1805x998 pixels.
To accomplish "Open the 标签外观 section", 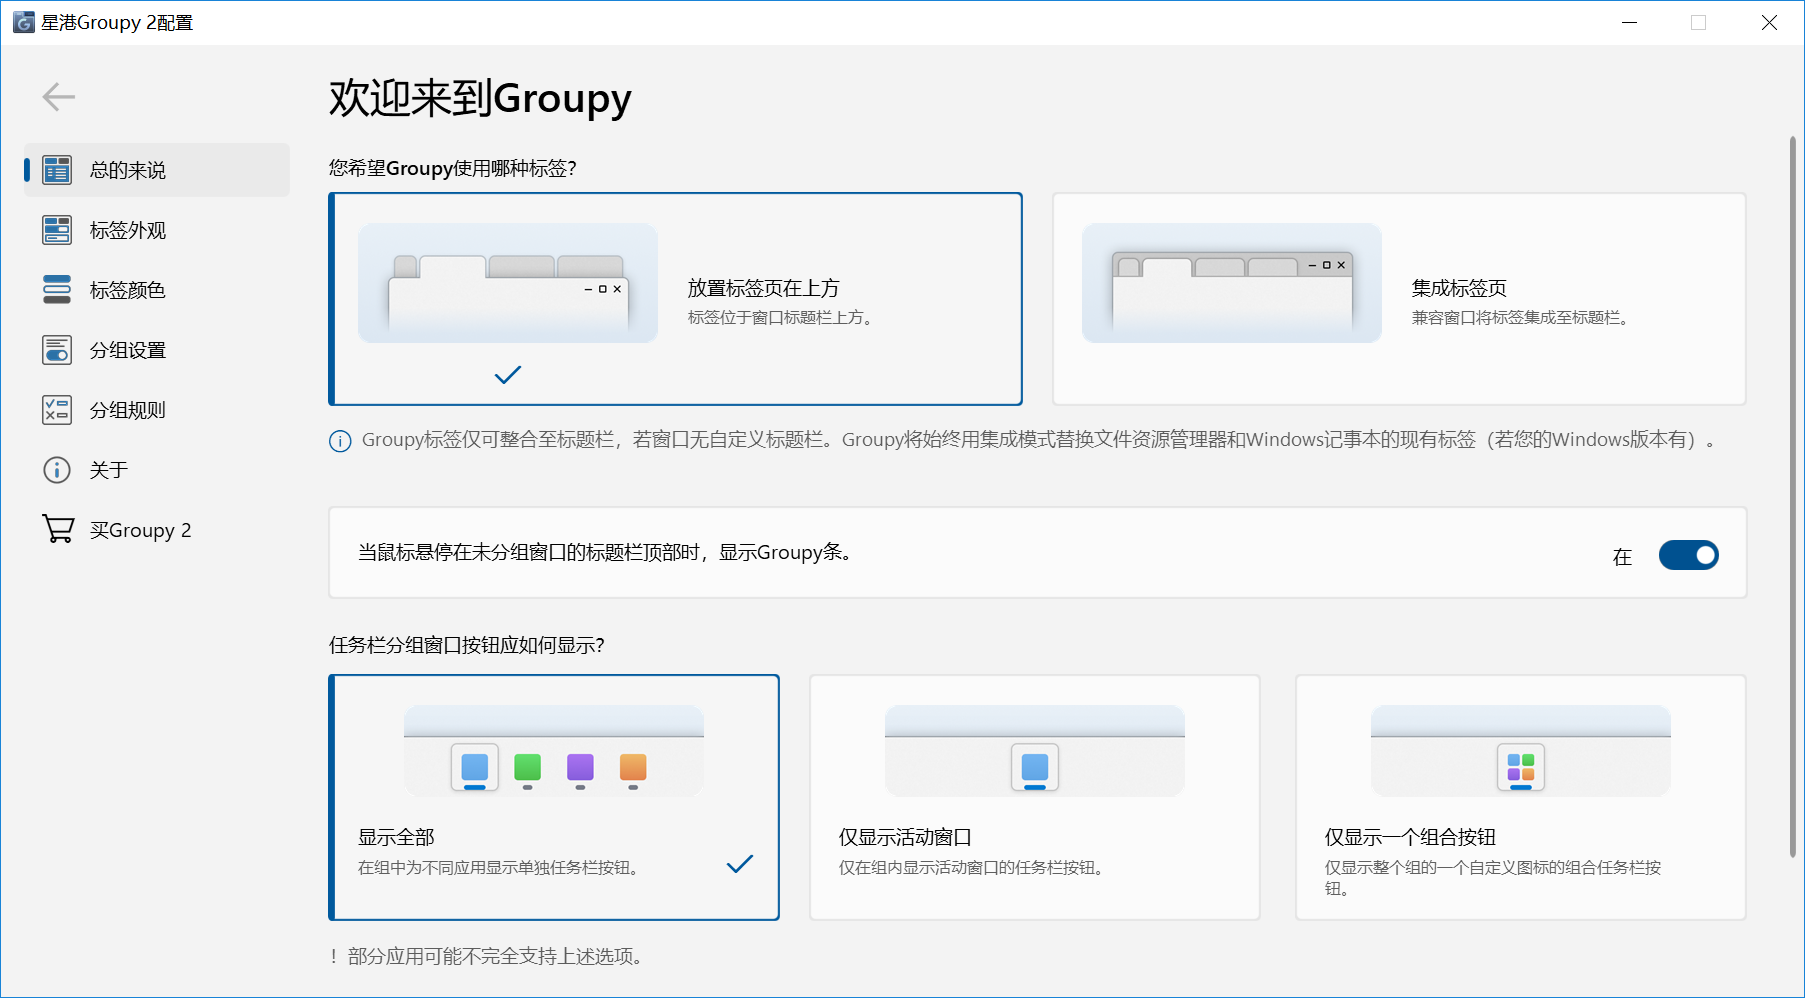I will click(157, 230).
